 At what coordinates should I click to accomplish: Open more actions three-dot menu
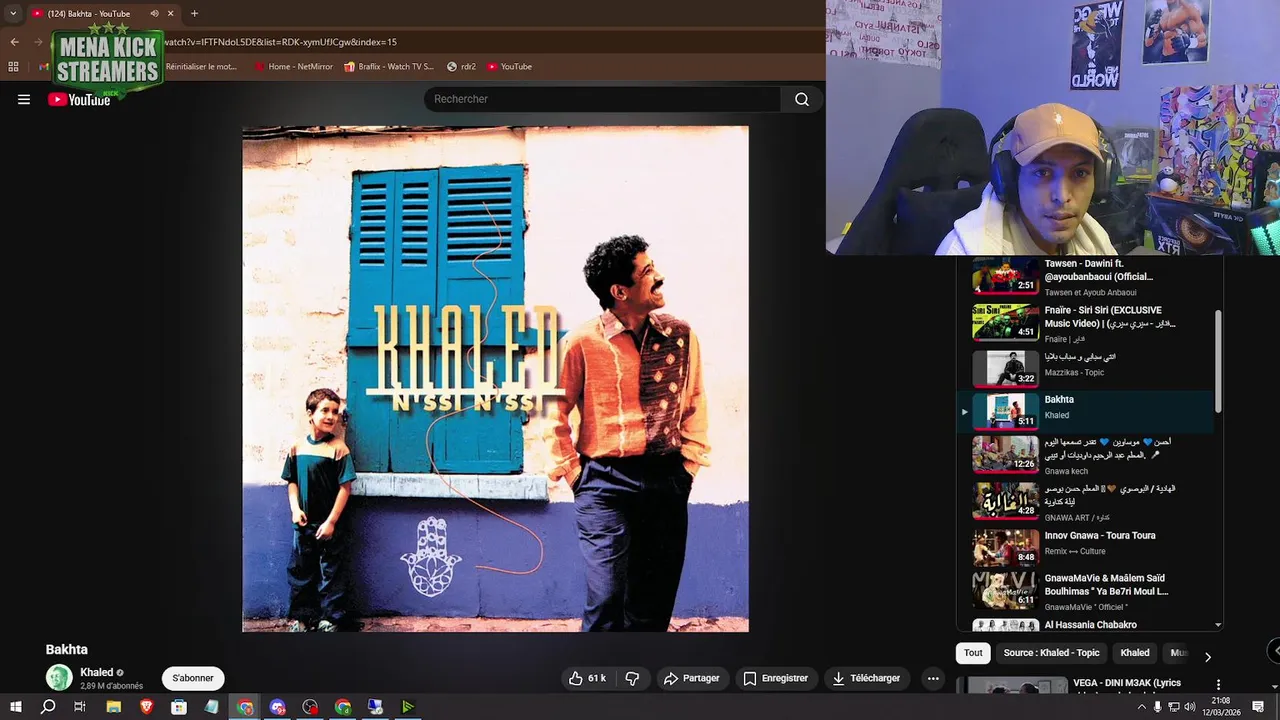pyautogui.click(x=933, y=678)
